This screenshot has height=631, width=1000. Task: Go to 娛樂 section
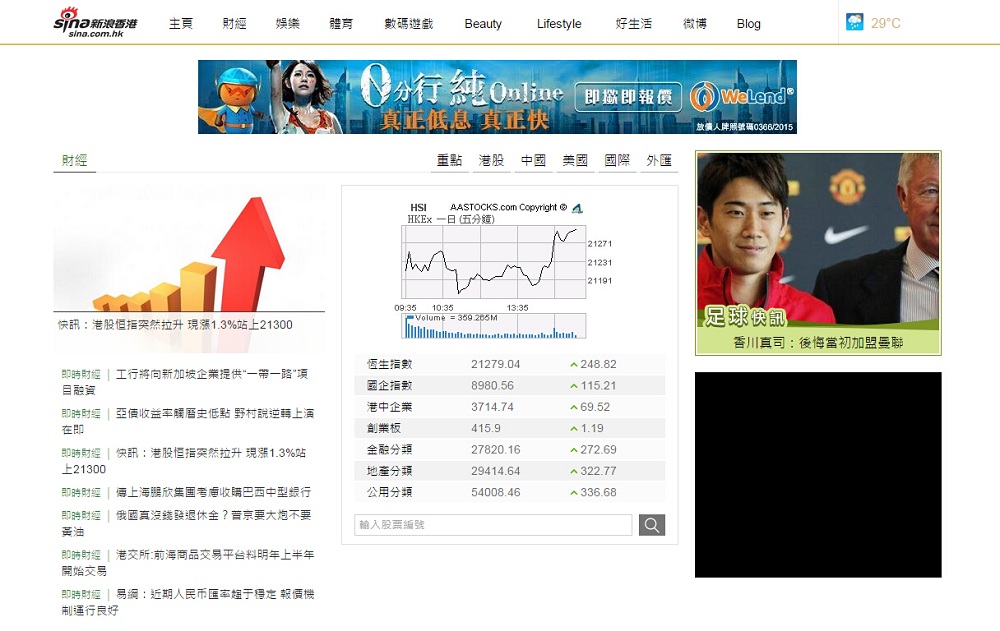(x=288, y=24)
